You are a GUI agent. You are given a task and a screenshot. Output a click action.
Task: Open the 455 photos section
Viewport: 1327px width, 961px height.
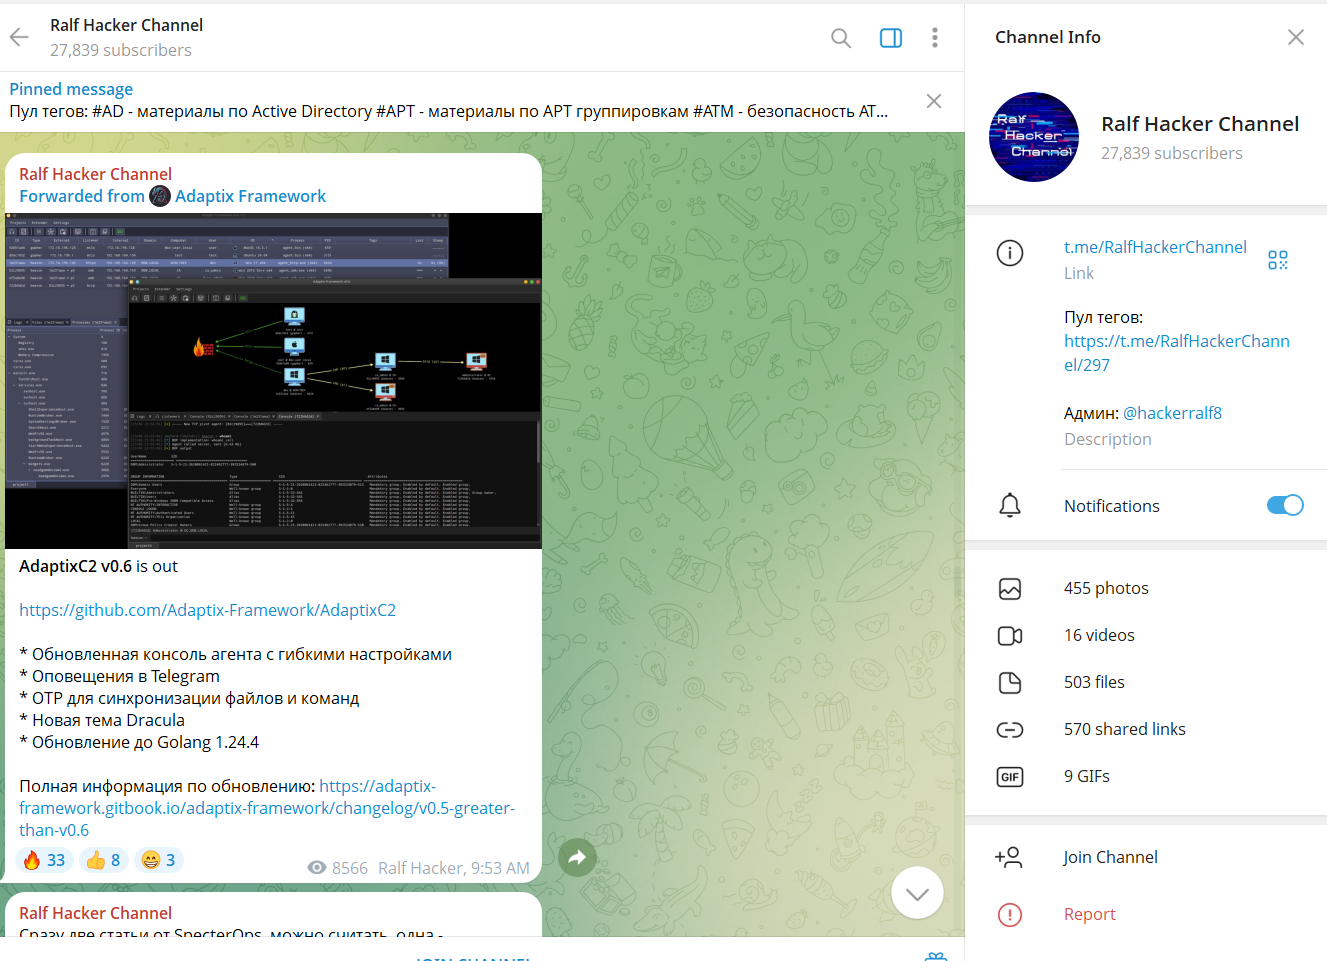[x=1105, y=588]
